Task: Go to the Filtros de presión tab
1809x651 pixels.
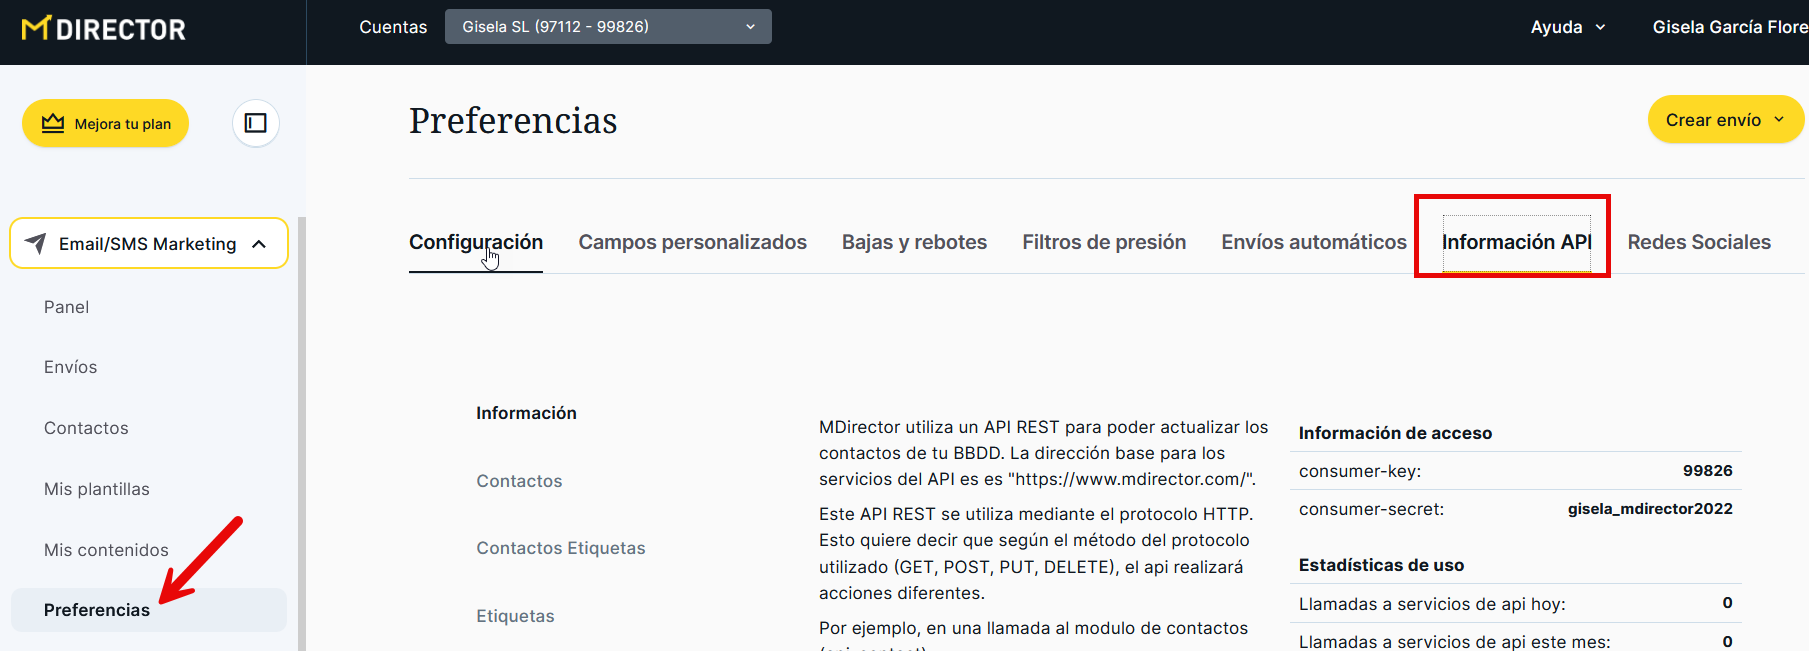Action: point(1103,242)
